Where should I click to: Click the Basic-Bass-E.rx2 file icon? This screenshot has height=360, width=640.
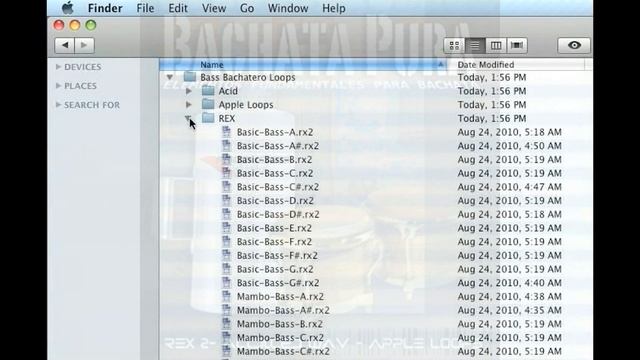pyautogui.click(x=227, y=228)
